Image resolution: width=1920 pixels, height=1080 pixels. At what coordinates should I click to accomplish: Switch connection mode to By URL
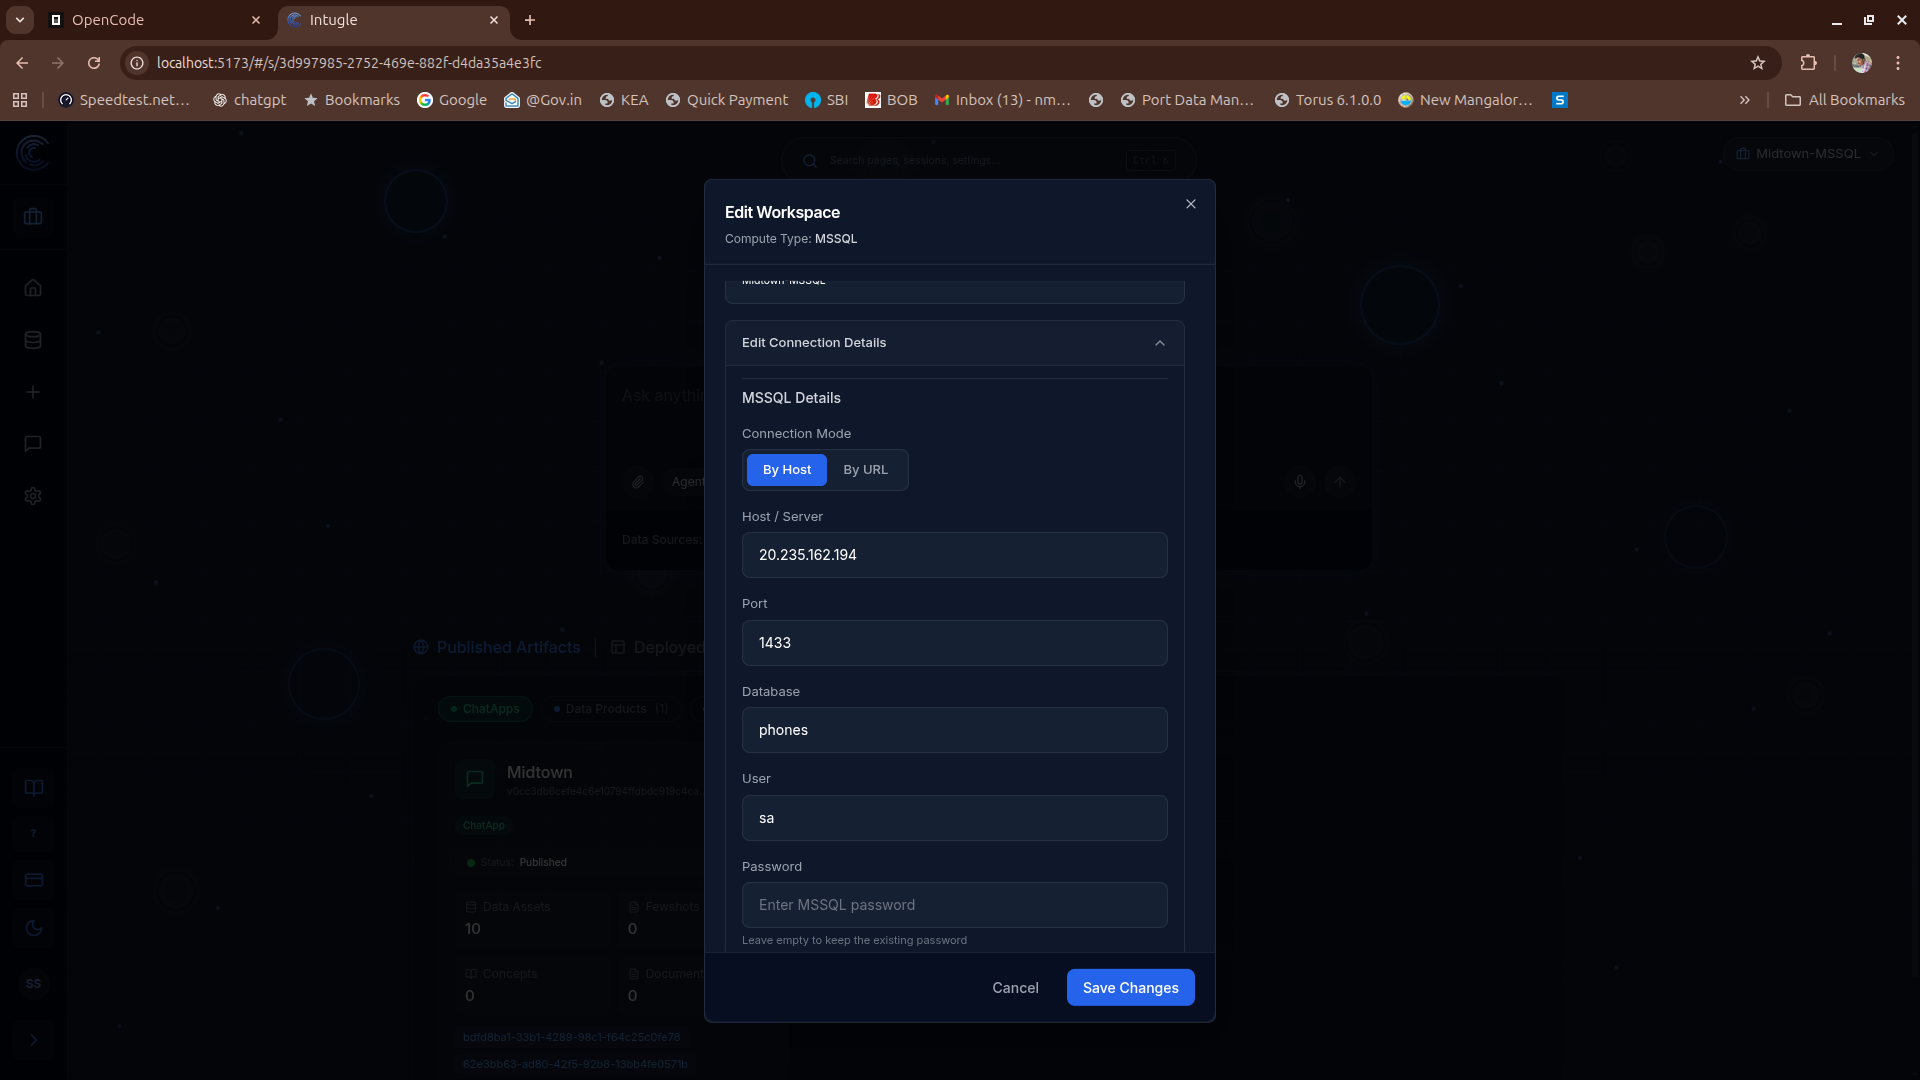(x=865, y=470)
